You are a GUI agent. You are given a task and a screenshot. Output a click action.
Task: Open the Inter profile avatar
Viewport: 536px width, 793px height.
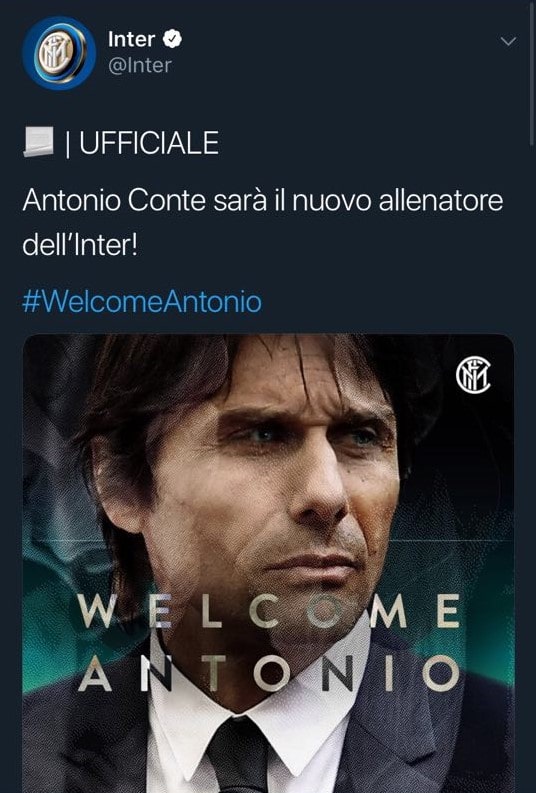coord(59,53)
